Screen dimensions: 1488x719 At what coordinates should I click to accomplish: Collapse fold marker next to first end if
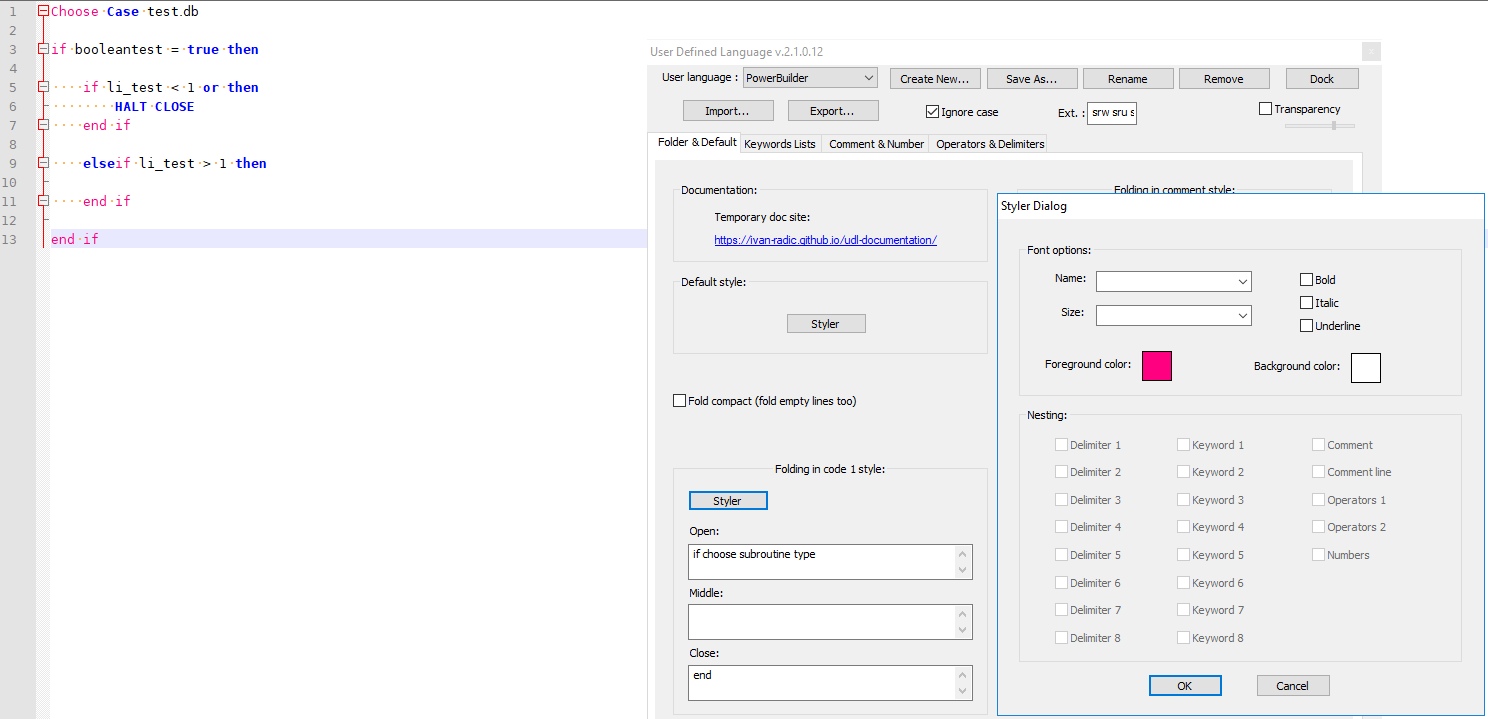[44, 125]
